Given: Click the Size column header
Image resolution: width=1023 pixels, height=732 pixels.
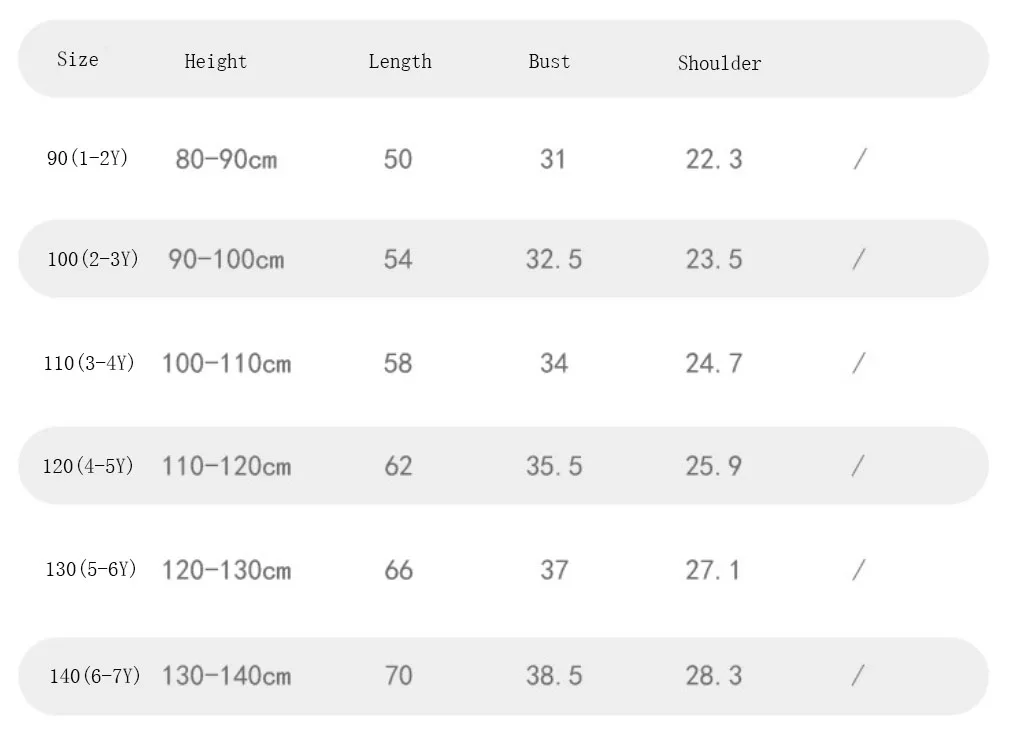Looking at the screenshot, I should coord(78,59).
